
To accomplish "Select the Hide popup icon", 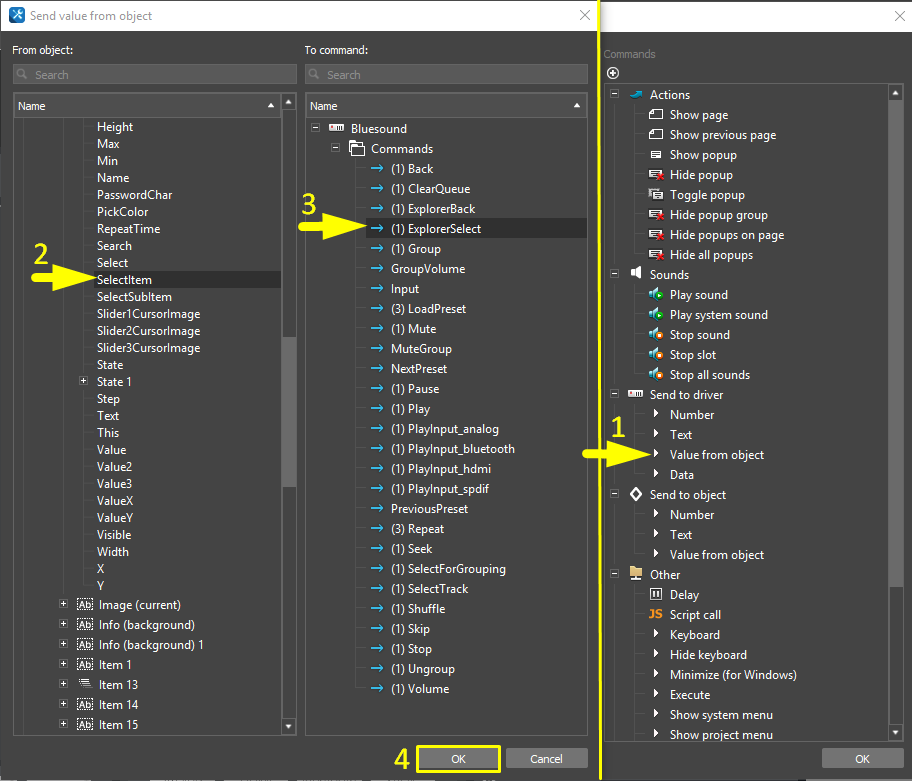I will [x=656, y=175].
